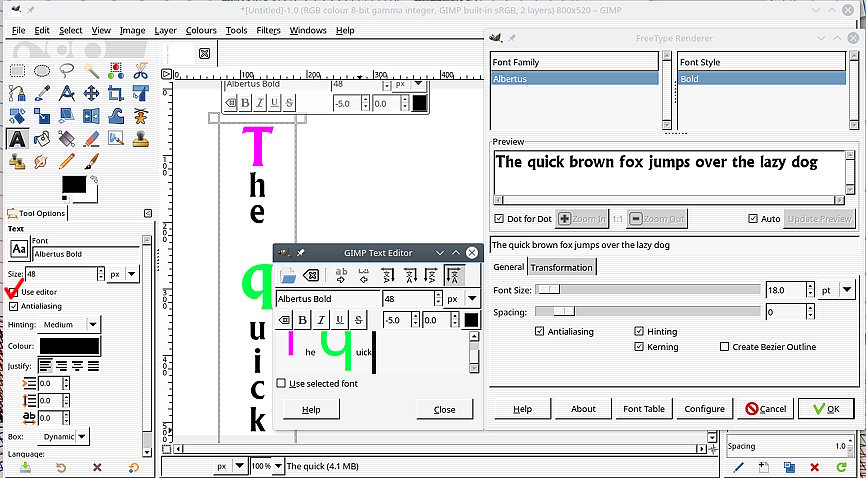Toggle Strikethrough in GIMP Text Editor

[x=358, y=320]
